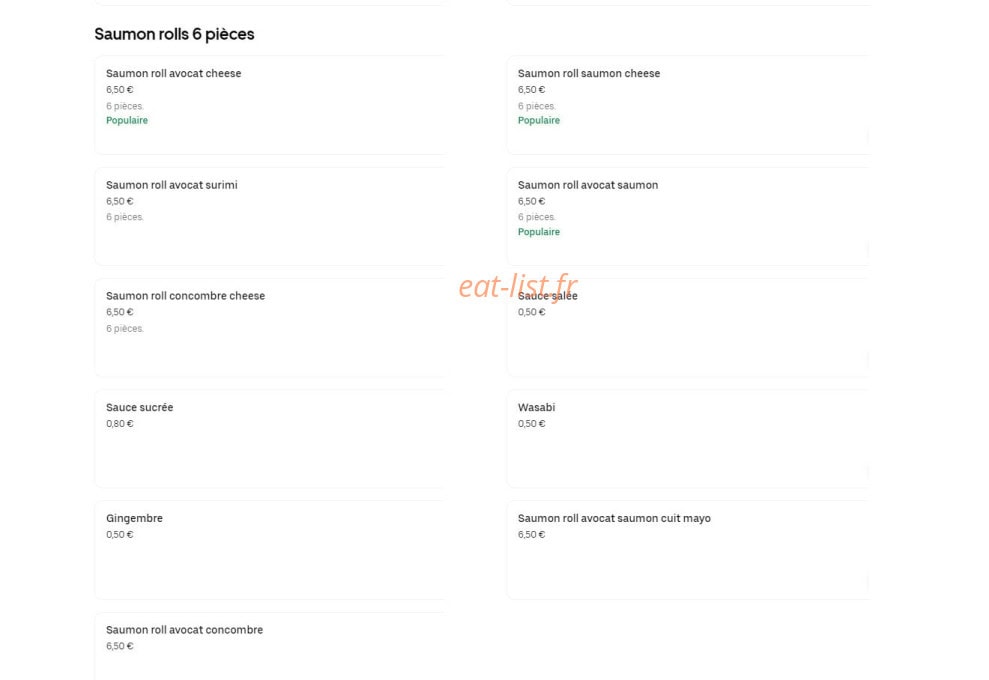The width and height of the screenshot is (989, 680).
Task: Click Populaire badge under Saumon roll saumon cheese
Action: click(x=539, y=120)
